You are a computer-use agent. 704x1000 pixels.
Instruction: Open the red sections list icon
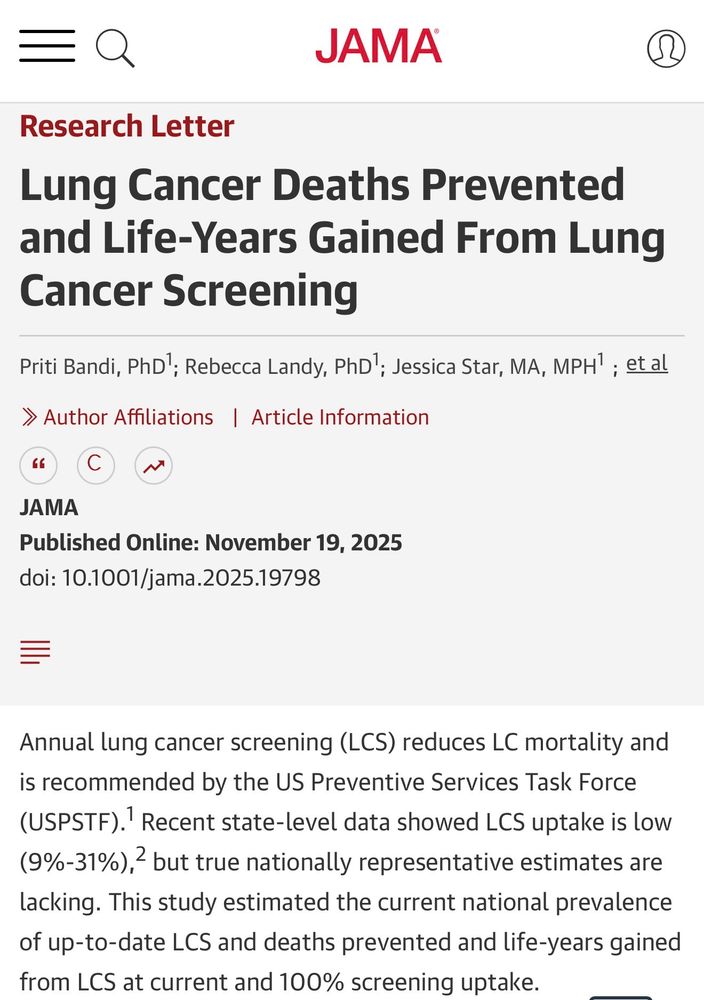[x=35, y=653]
